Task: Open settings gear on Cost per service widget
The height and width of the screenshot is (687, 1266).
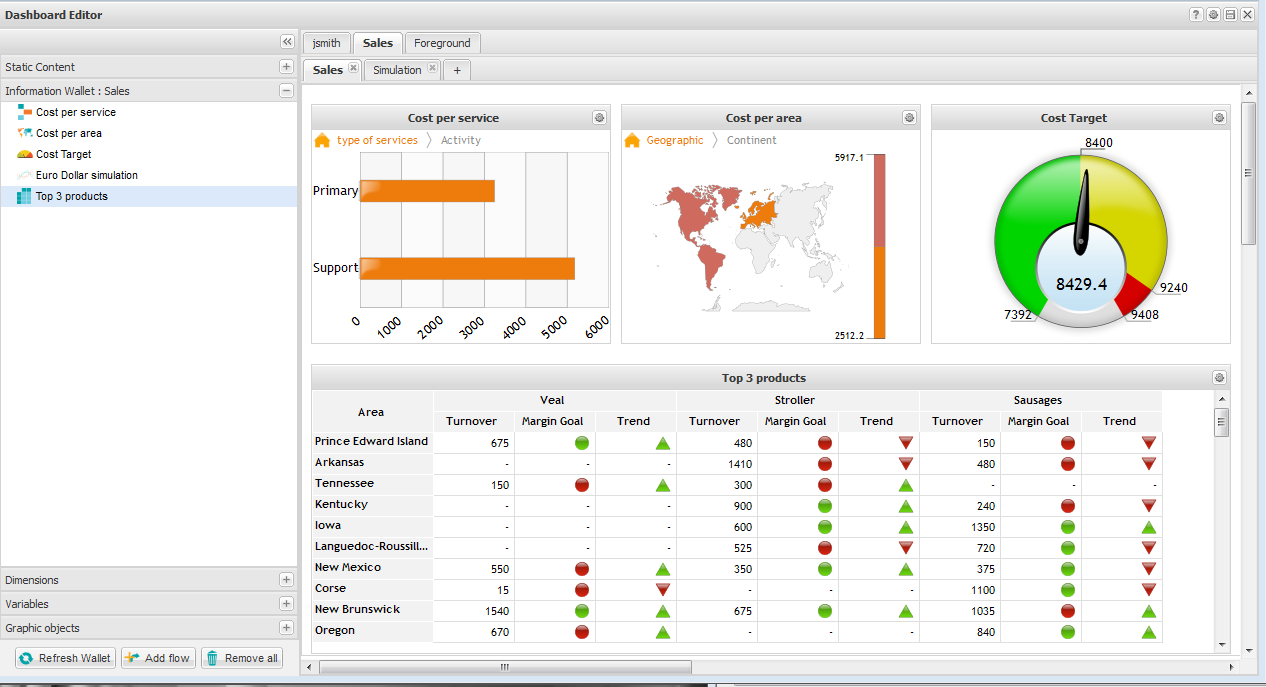Action: [x=599, y=118]
